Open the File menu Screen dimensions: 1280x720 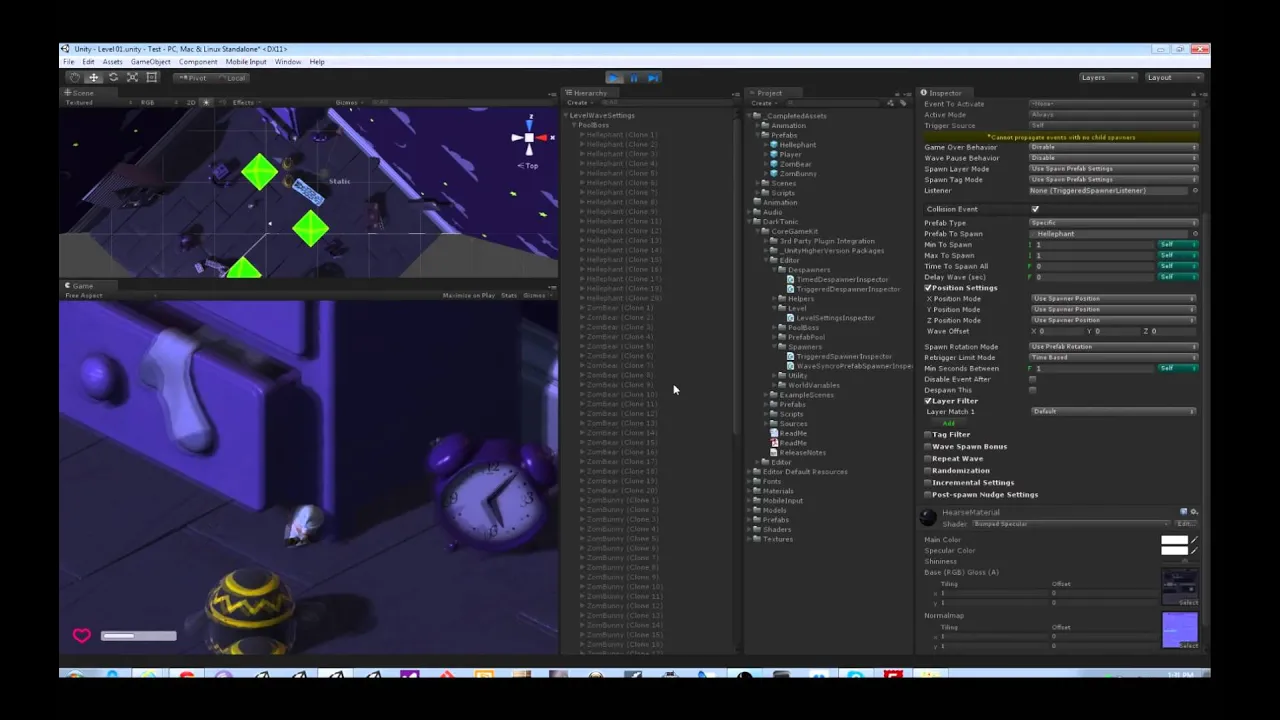point(69,62)
